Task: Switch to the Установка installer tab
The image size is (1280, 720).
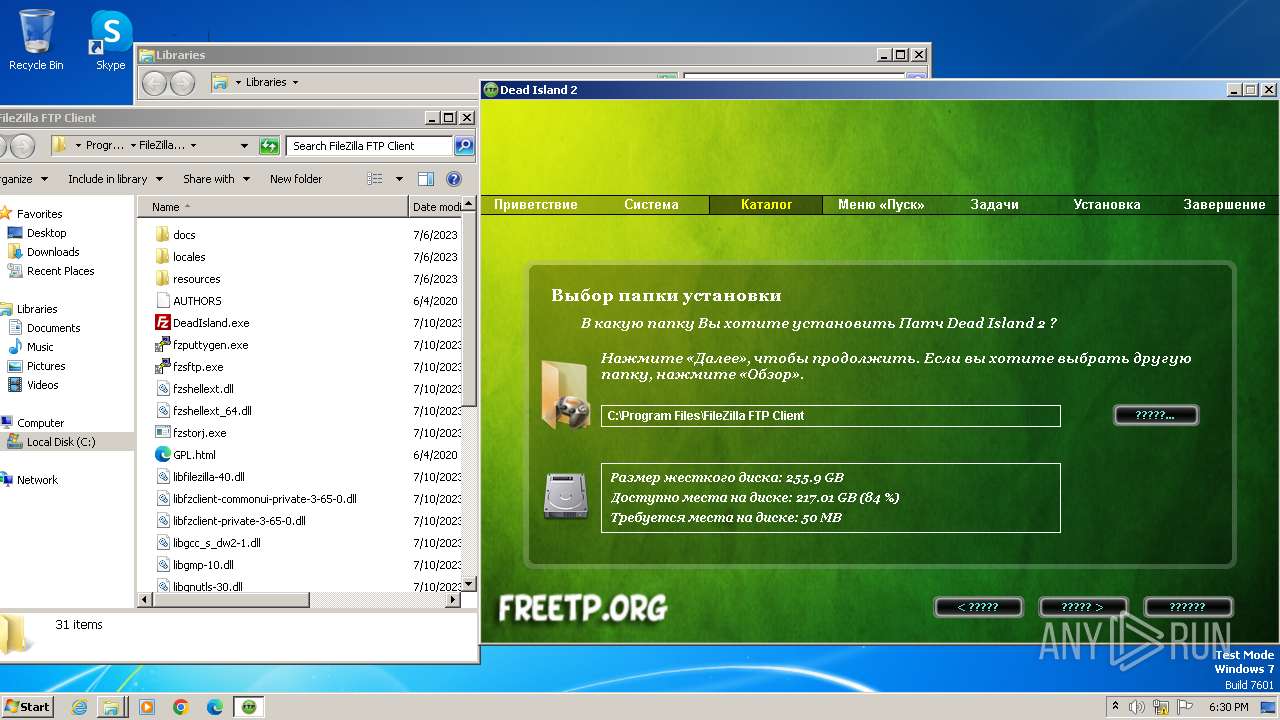Action: click(x=1106, y=205)
